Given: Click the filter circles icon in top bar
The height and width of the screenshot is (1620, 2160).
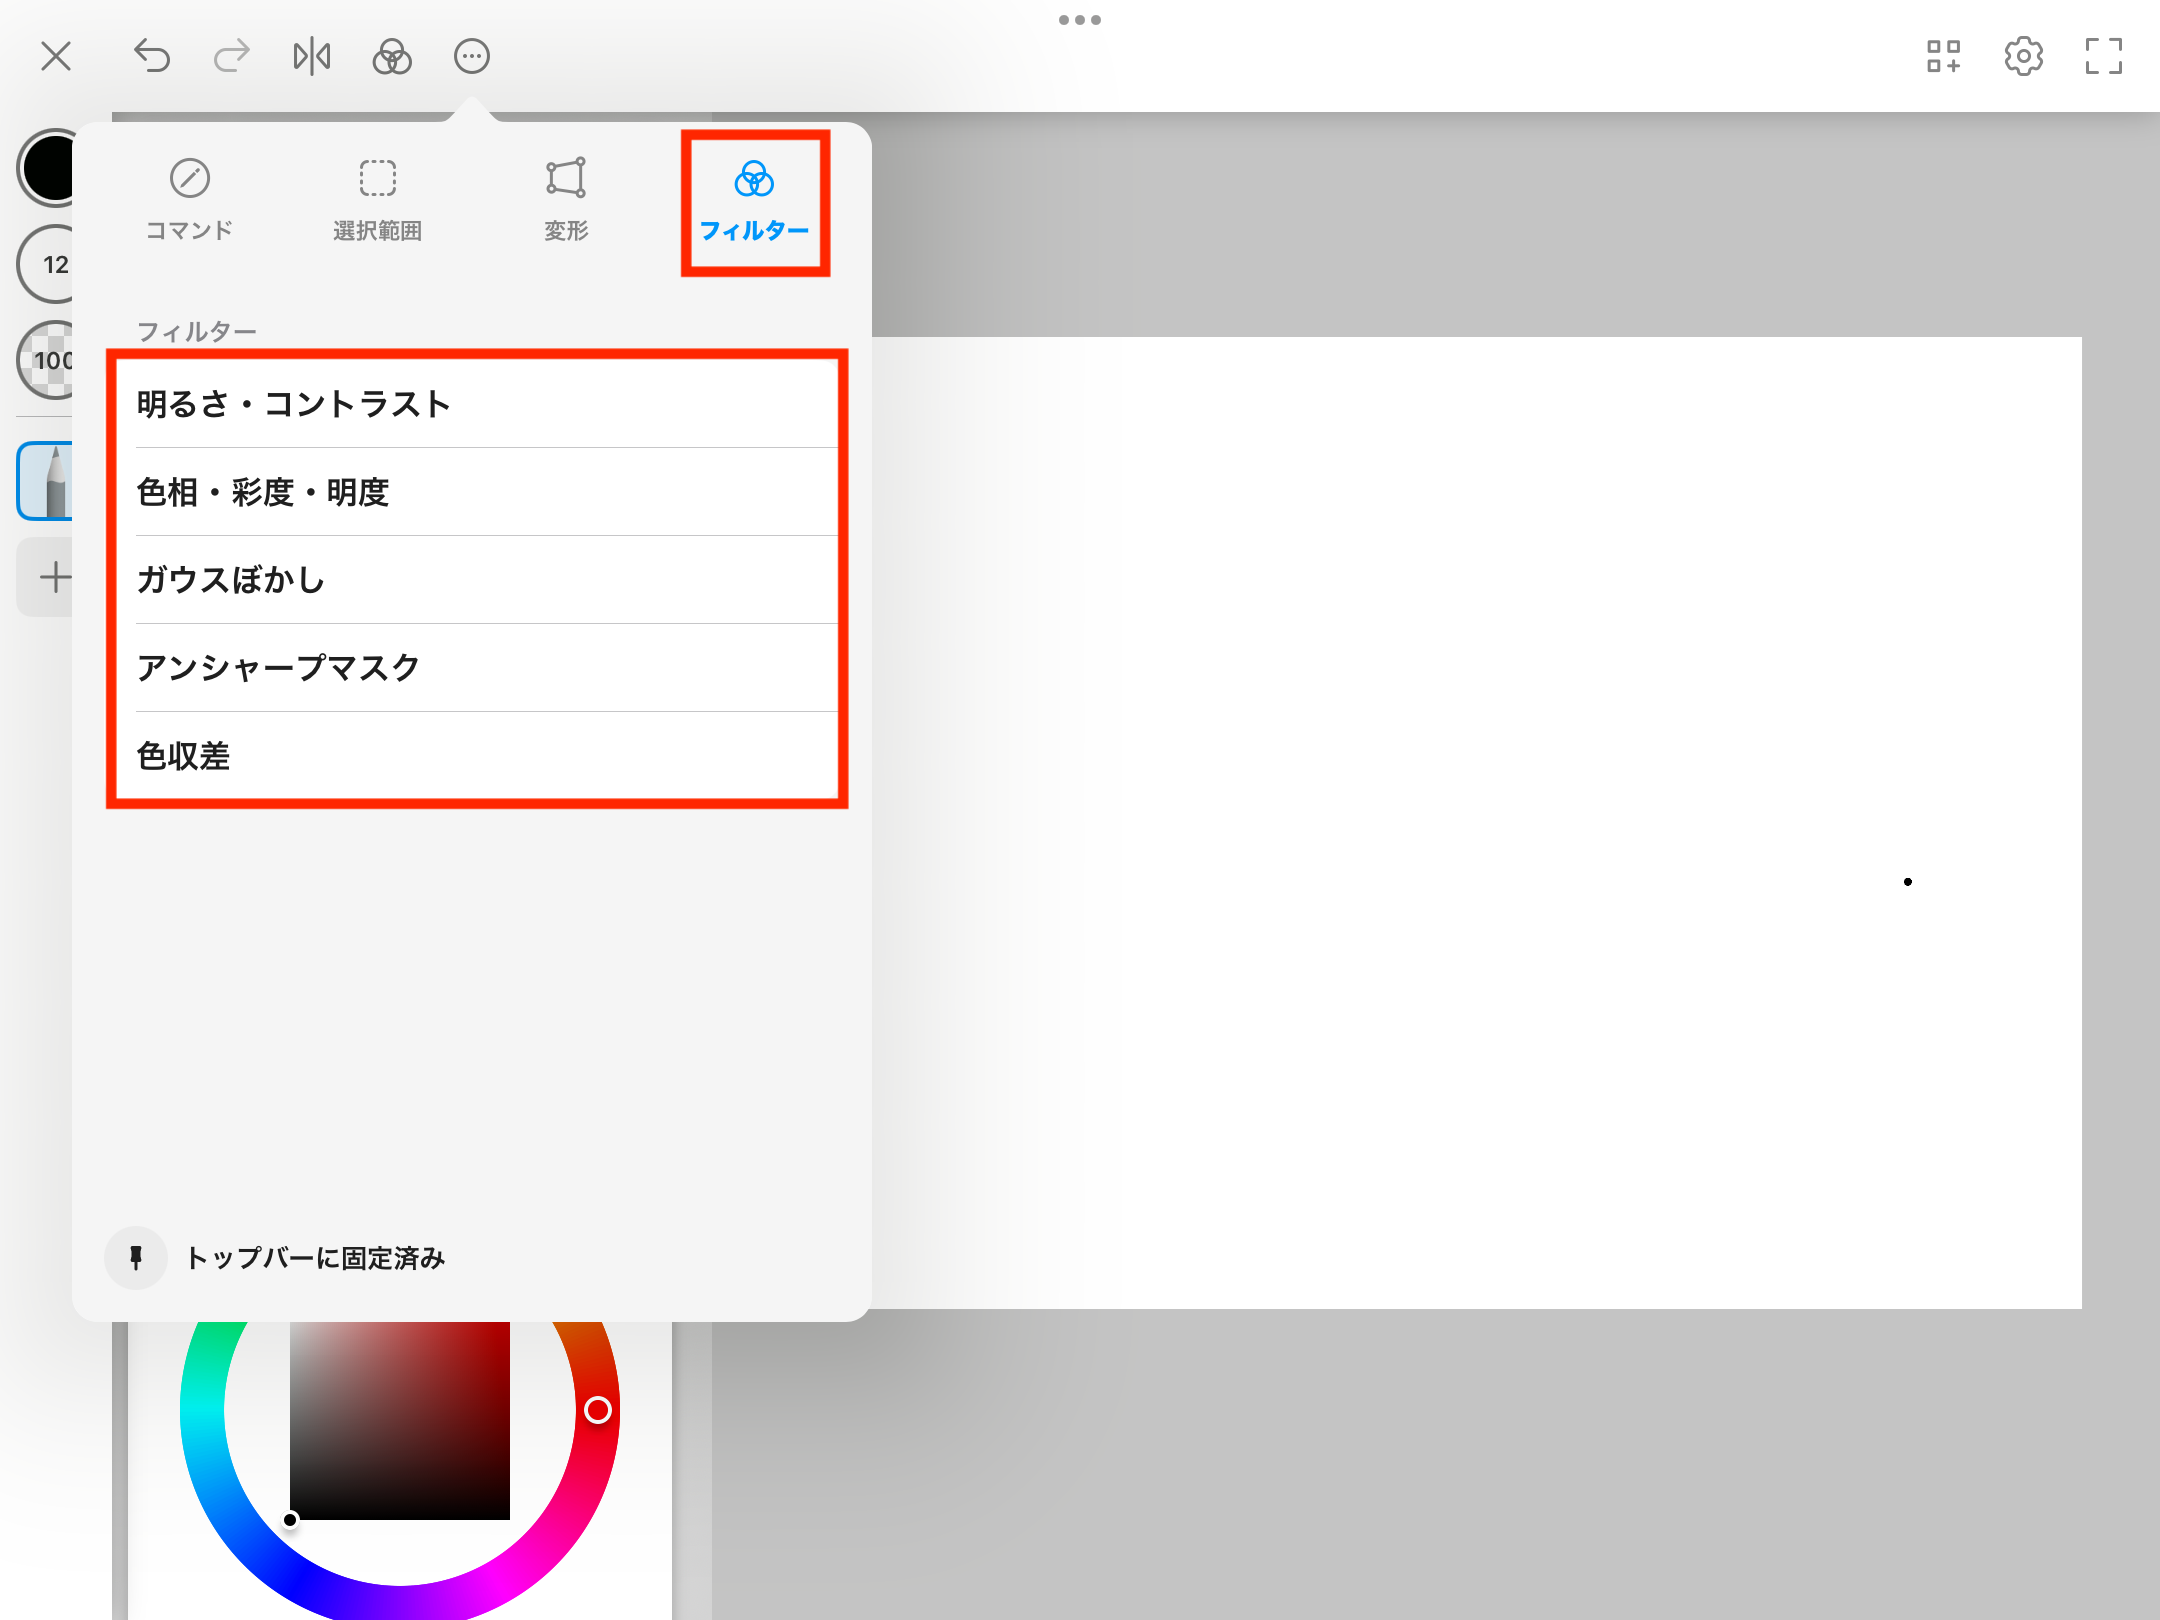Looking at the screenshot, I should pyautogui.click(x=392, y=56).
